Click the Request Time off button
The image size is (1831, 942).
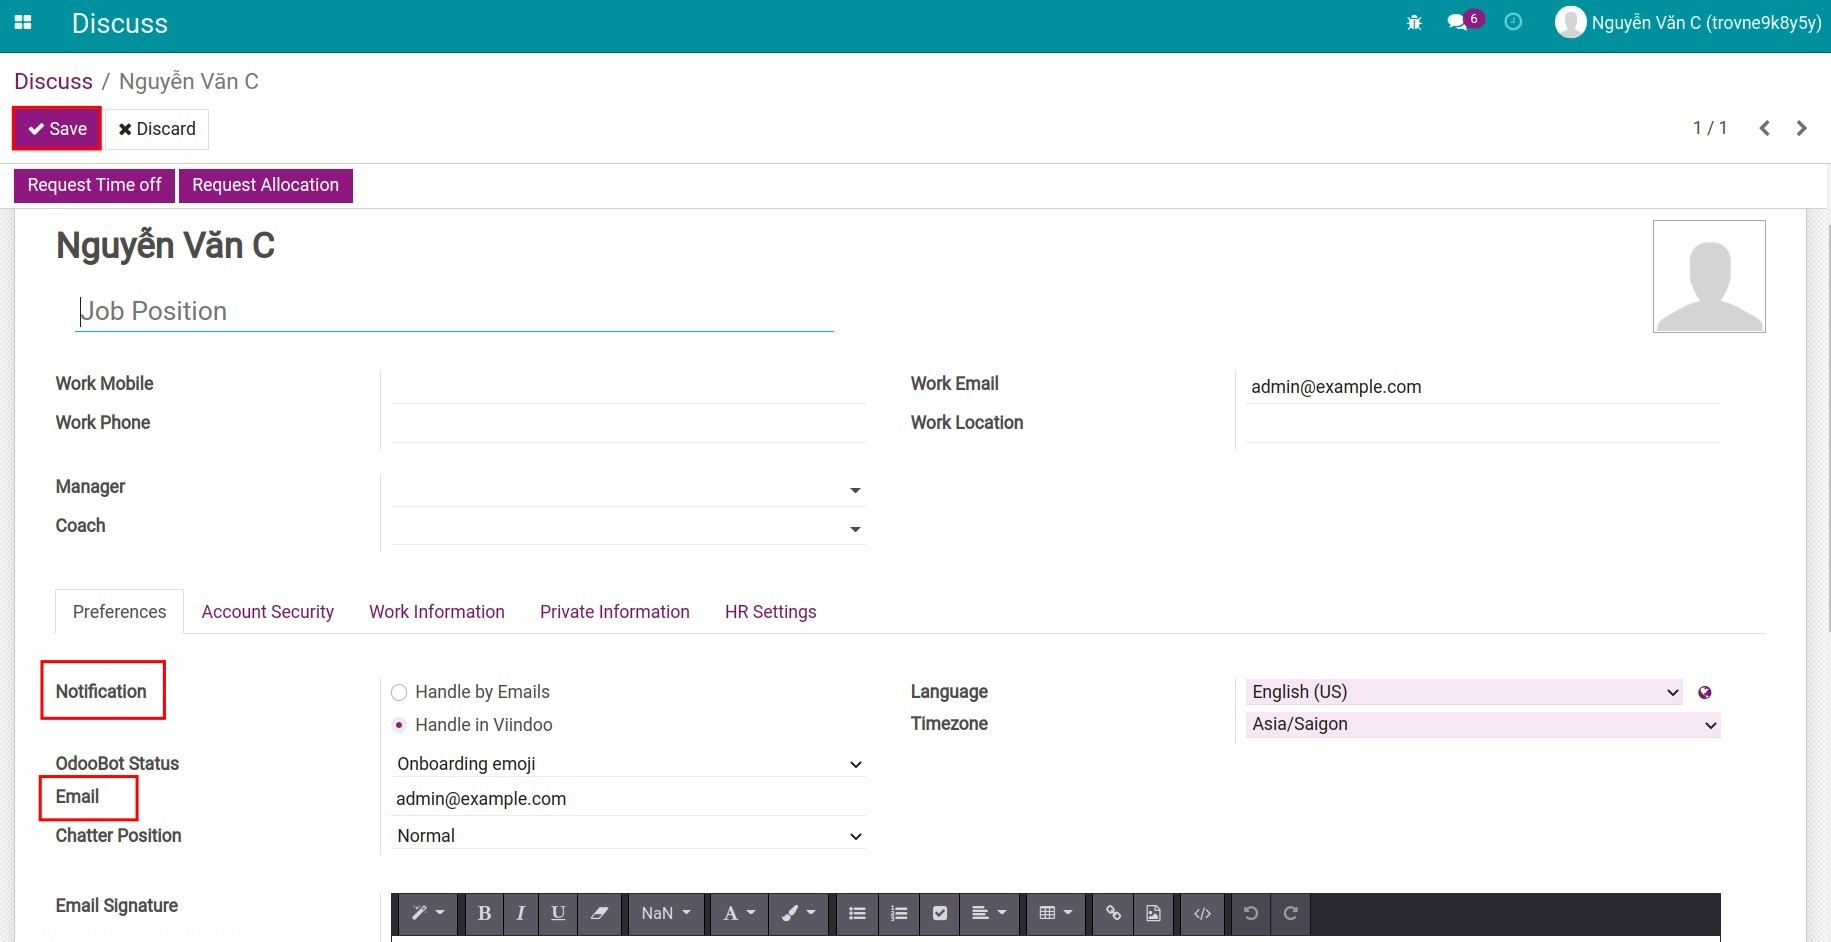[x=94, y=185]
